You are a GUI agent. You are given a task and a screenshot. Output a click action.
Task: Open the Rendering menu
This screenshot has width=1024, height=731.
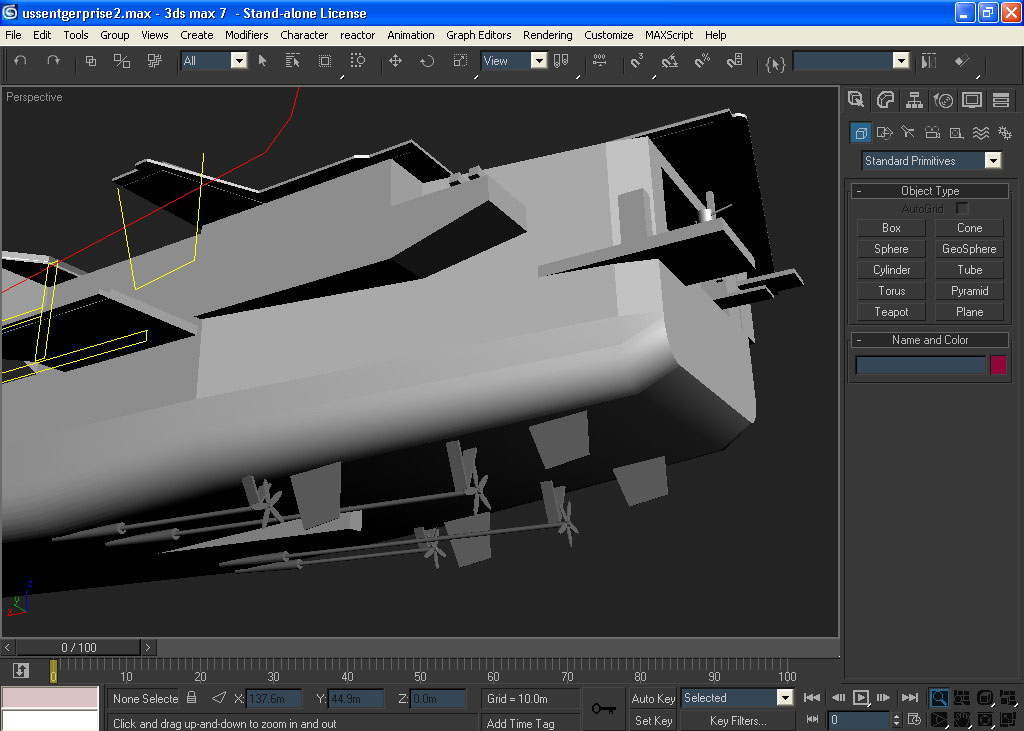tap(547, 35)
